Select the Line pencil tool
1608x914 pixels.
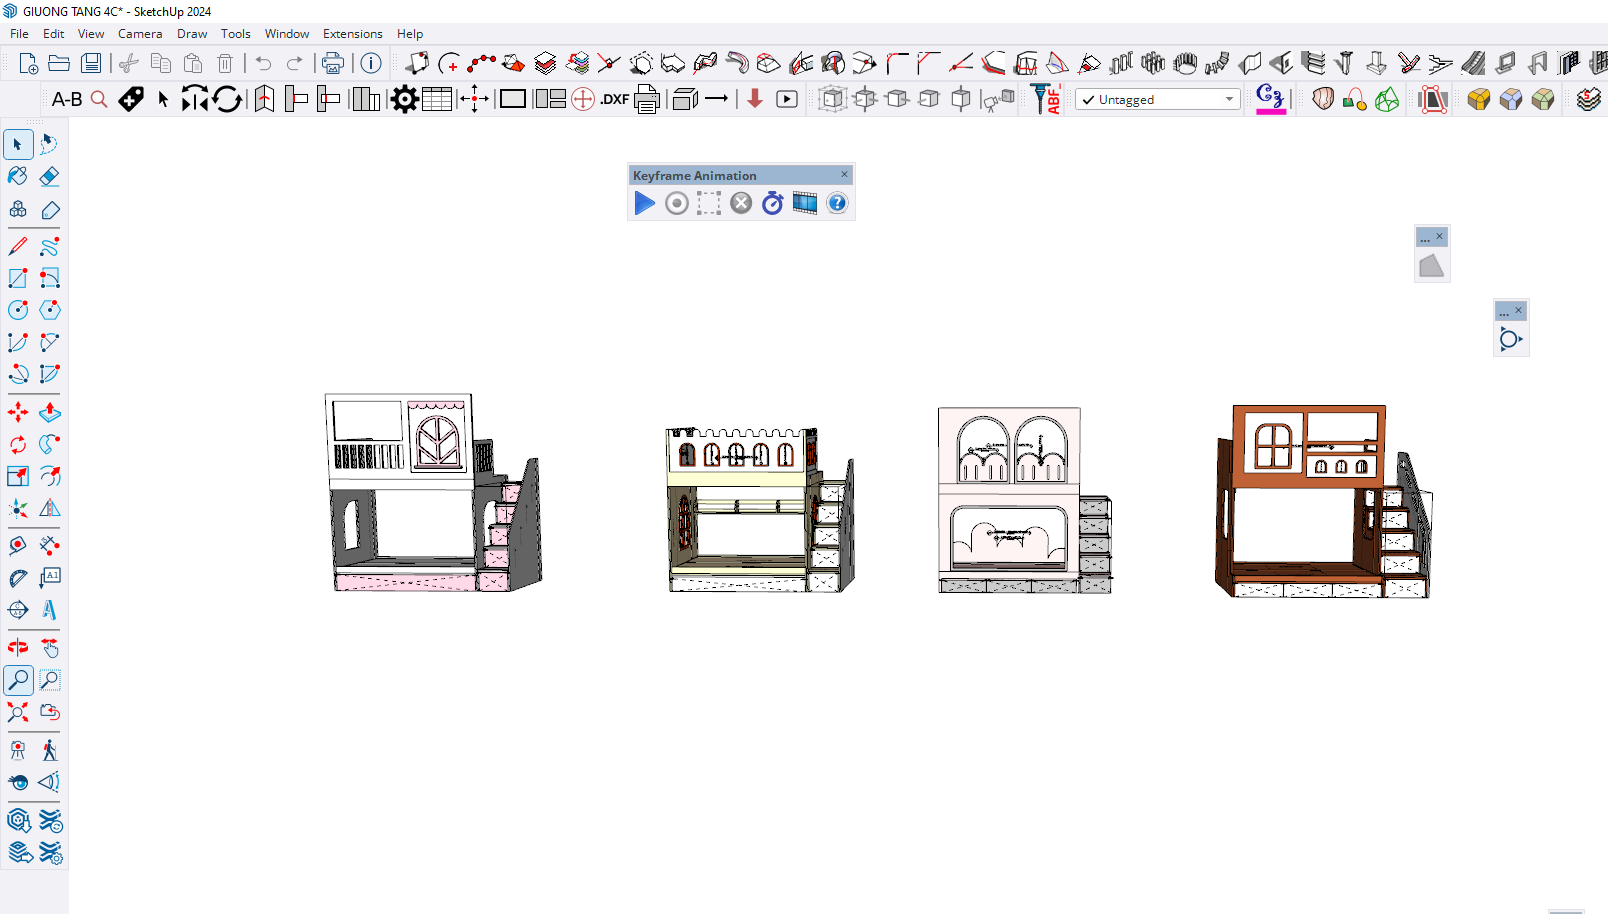point(18,246)
